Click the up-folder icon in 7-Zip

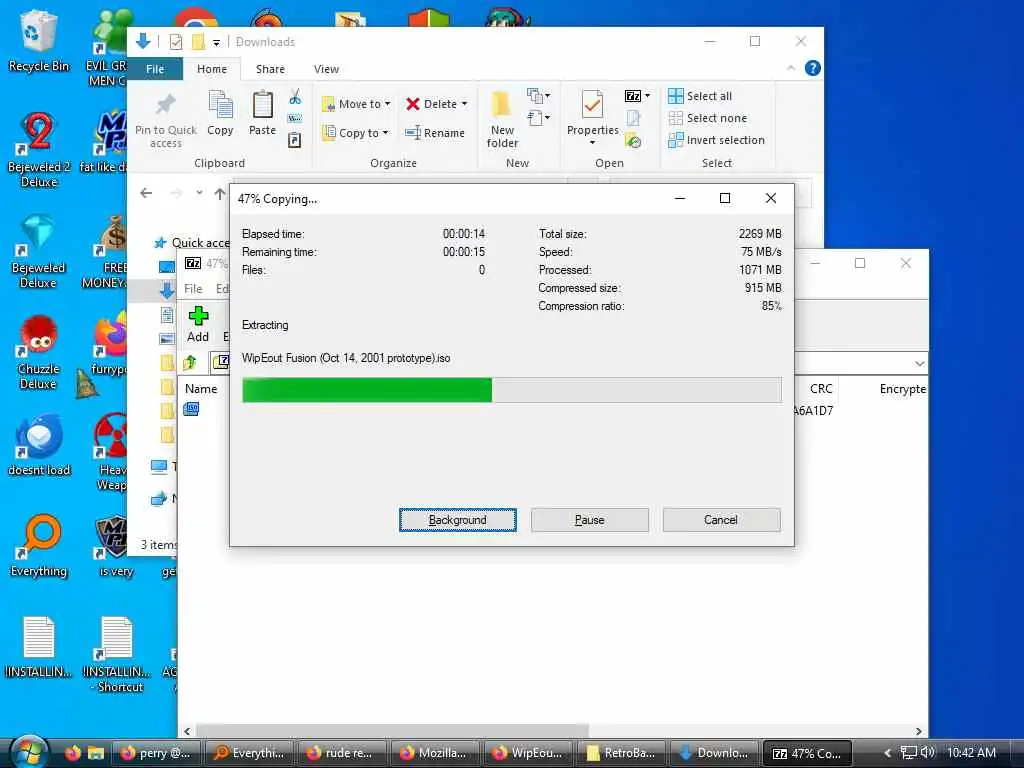click(190, 362)
